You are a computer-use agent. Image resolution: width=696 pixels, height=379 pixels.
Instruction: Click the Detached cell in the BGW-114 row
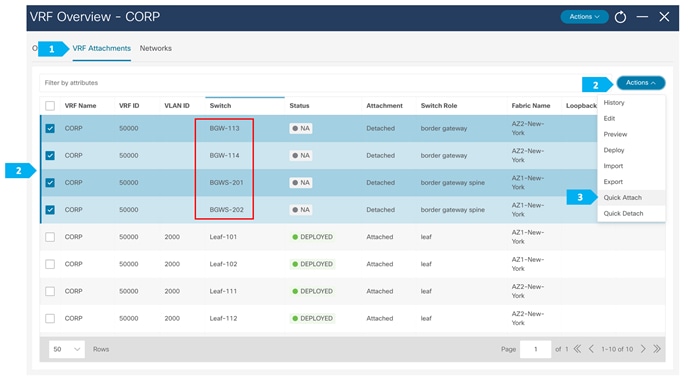[x=380, y=155]
